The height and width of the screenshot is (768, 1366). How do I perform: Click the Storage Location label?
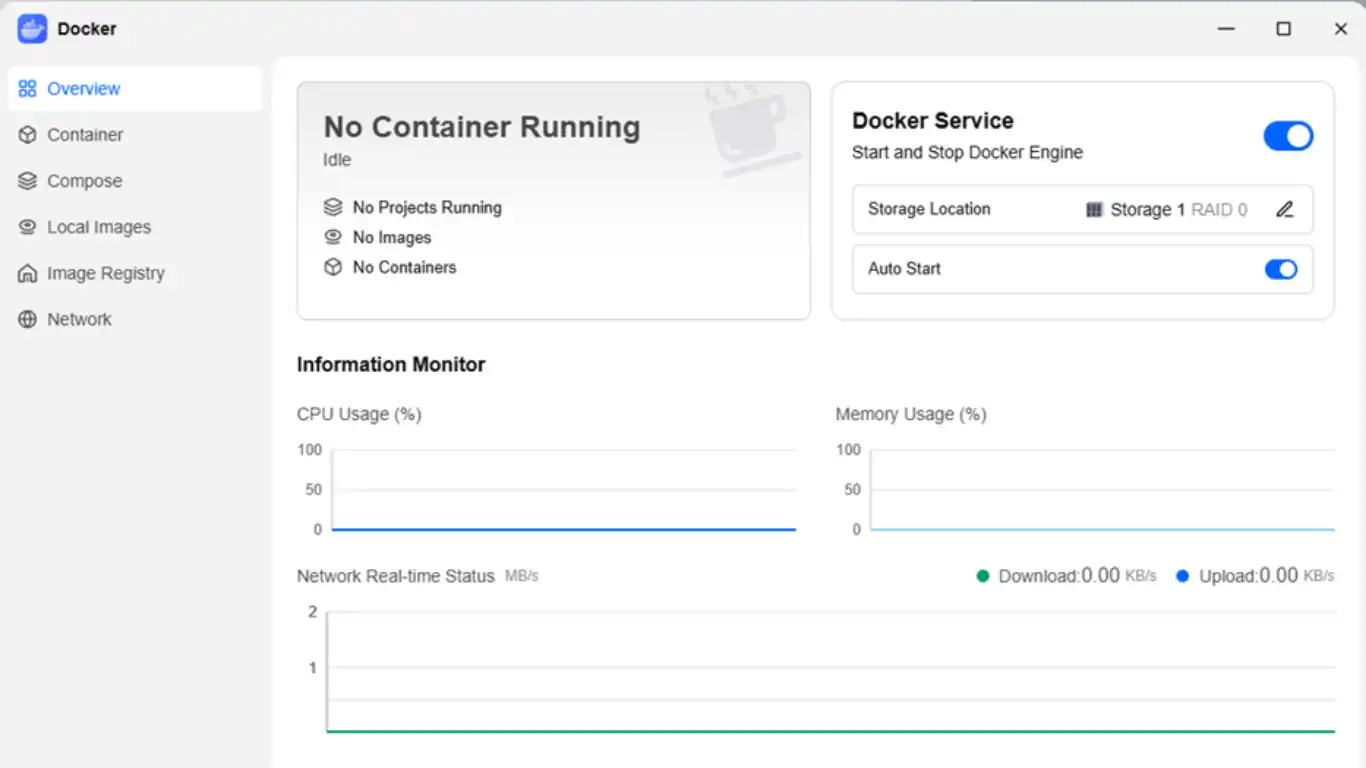(x=929, y=209)
